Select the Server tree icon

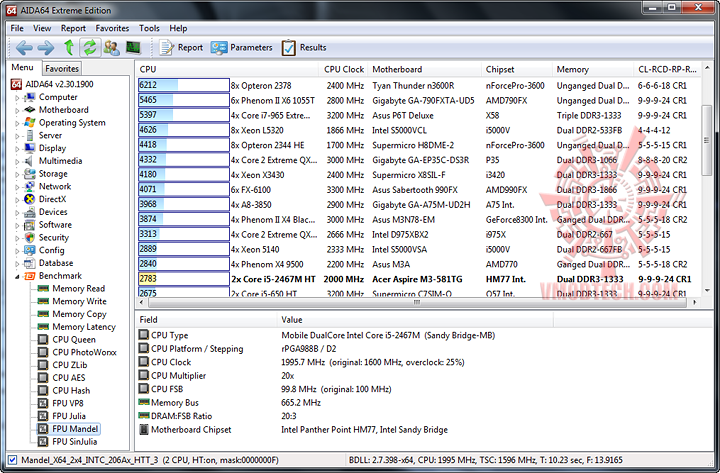pos(29,135)
